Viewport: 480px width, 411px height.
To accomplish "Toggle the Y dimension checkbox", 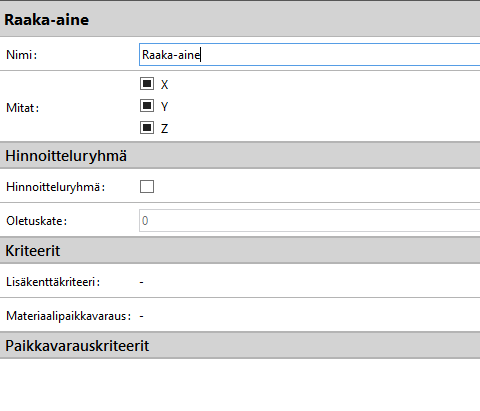I will point(147,106).
